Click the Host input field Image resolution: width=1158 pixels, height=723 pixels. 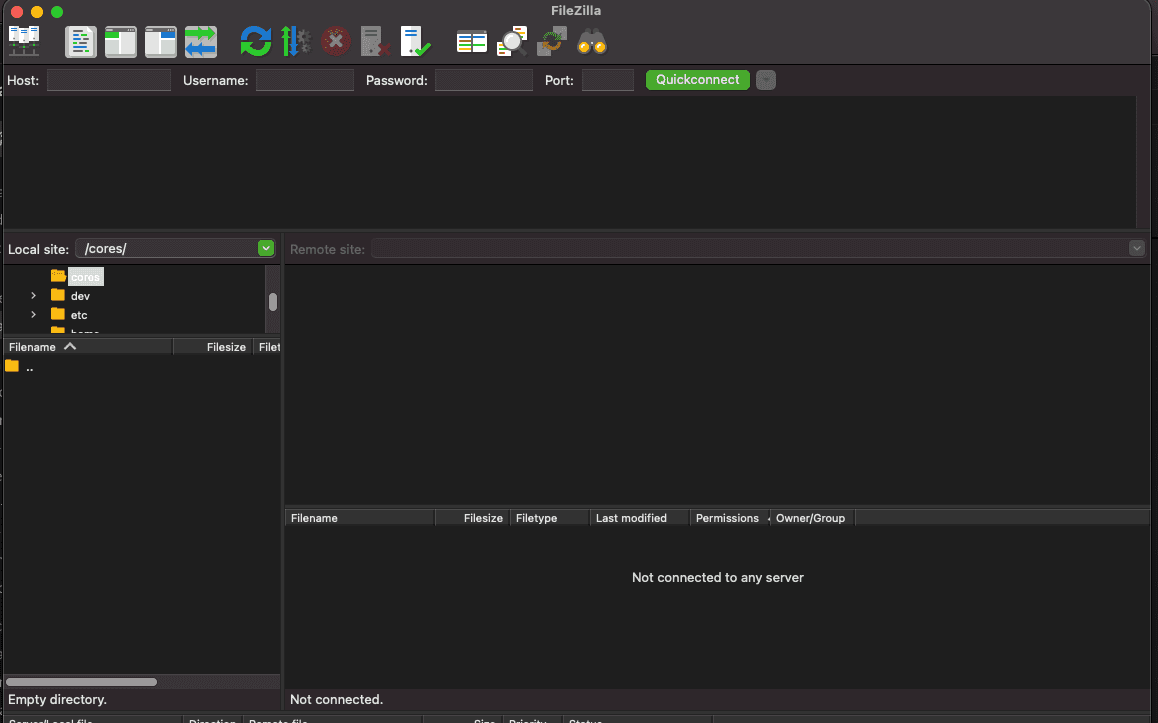coord(109,80)
